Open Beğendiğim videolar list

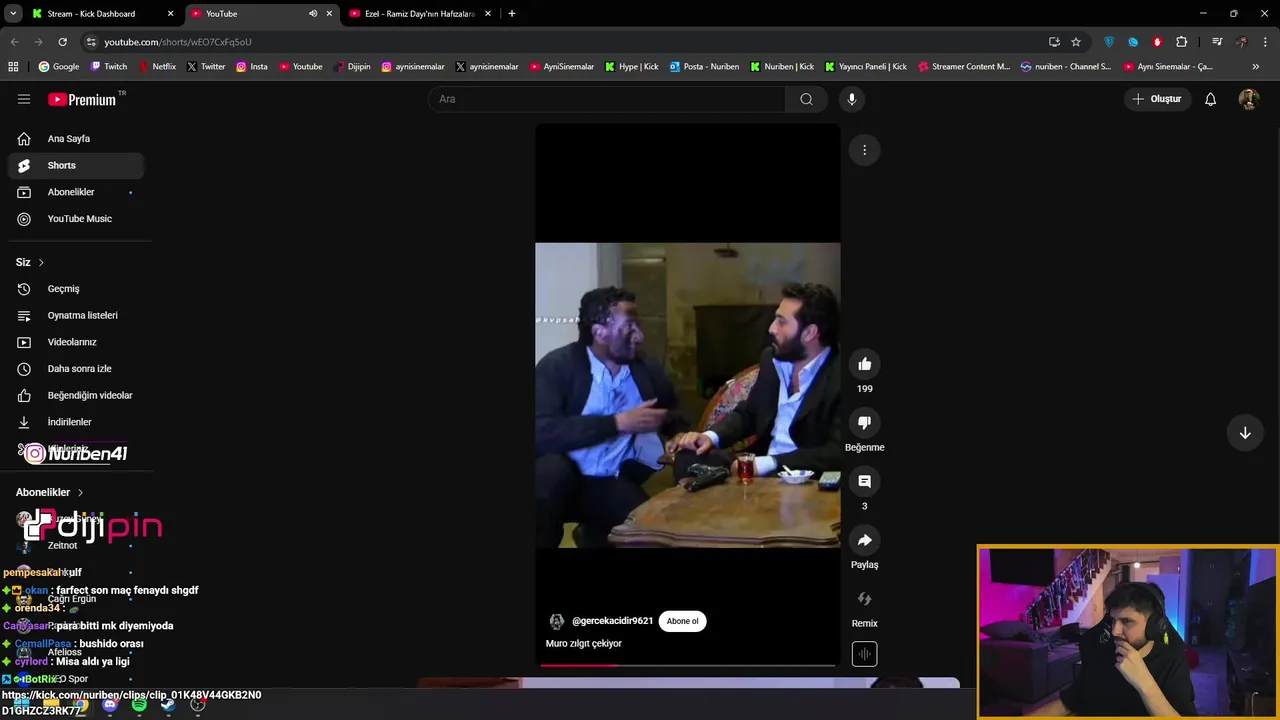[x=76, y=395]
